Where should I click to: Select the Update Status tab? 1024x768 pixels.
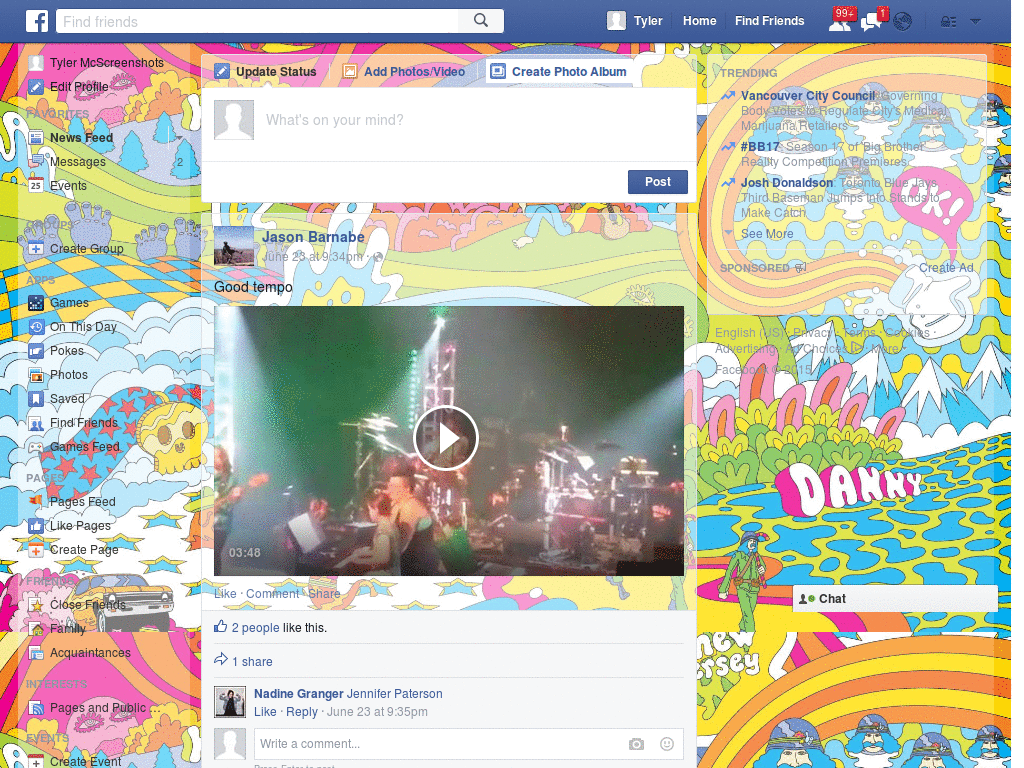point(266,71)
